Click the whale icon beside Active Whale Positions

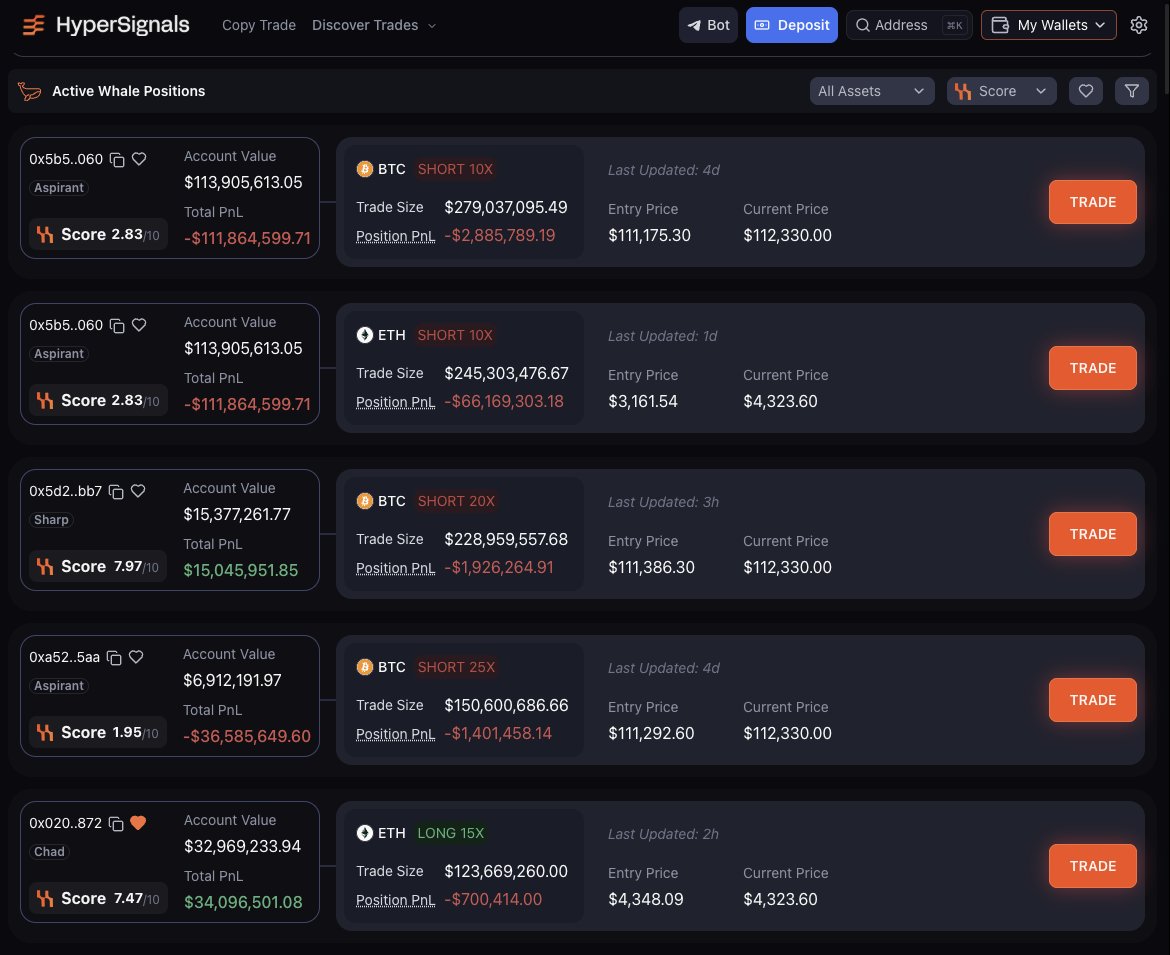(30, 91)
